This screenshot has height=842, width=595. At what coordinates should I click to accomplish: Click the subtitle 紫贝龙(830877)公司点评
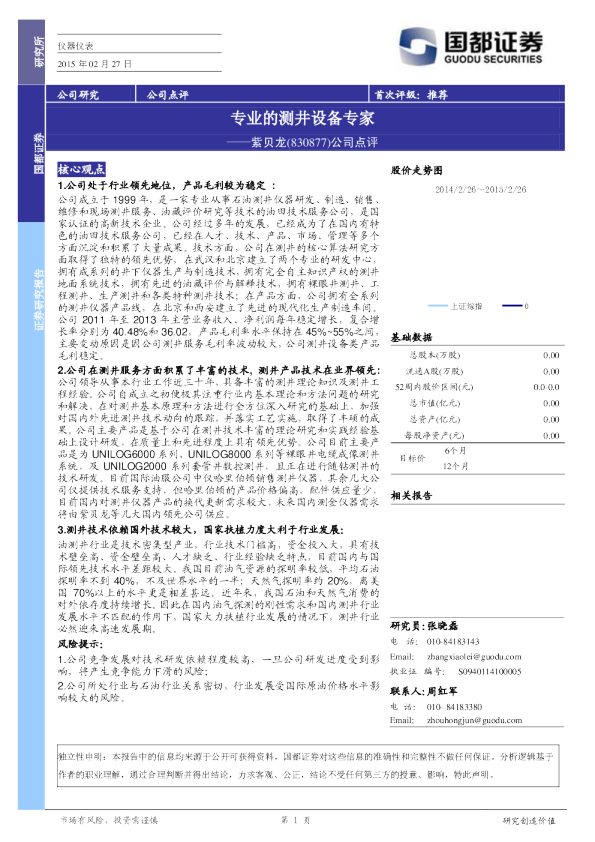coord(315,142)
